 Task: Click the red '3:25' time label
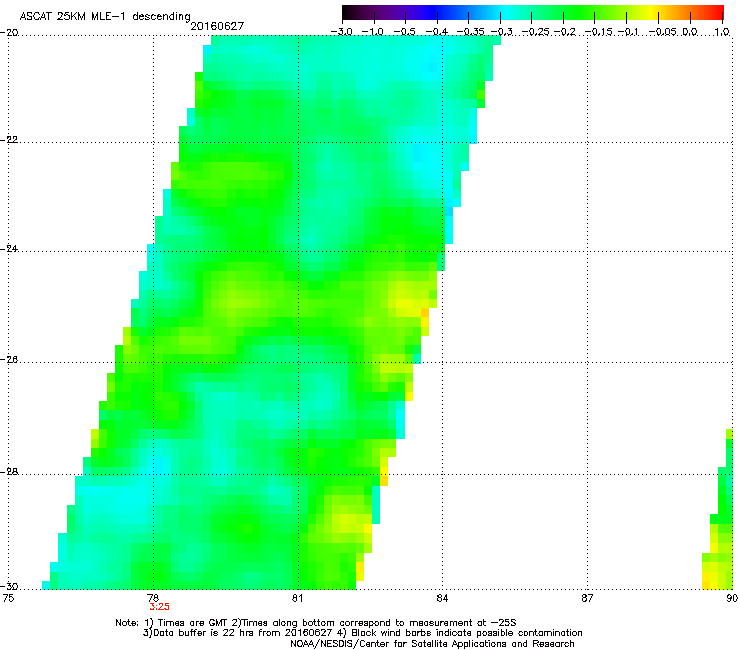click(x=160, y=607)
